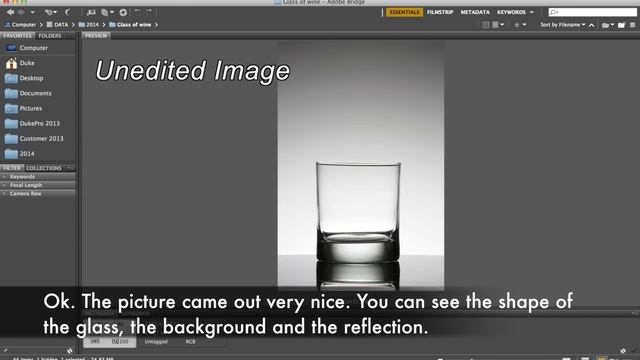The height and width of the screenshot is (360, 640).
Task: Open the parent or favorites dropdown arrow
Action: click(33, 13)
